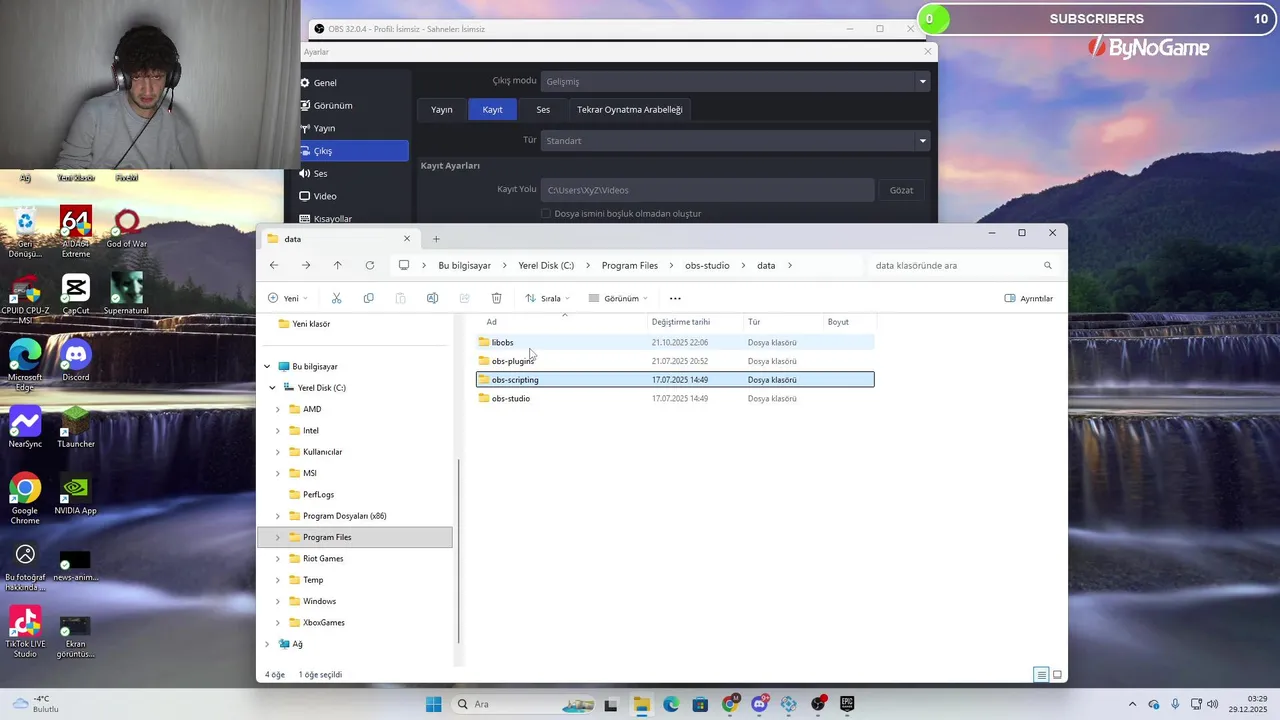The height and width of the screenshot is (720, 1280).
Task: Open Discord desktop icon
Action: (x=76, y=362)
